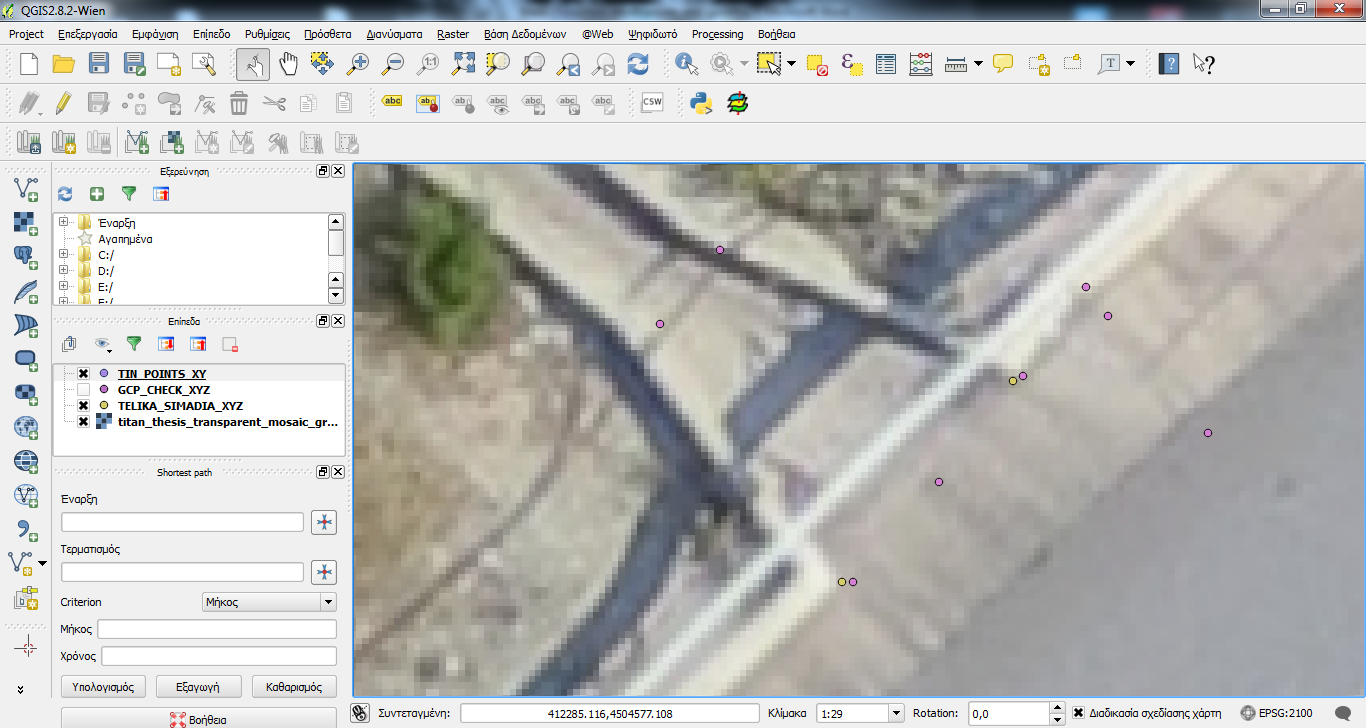Click the filter icon in the Layers panel
The width and height of the screenshot is (1366, 728).
(x=134, y=344)
